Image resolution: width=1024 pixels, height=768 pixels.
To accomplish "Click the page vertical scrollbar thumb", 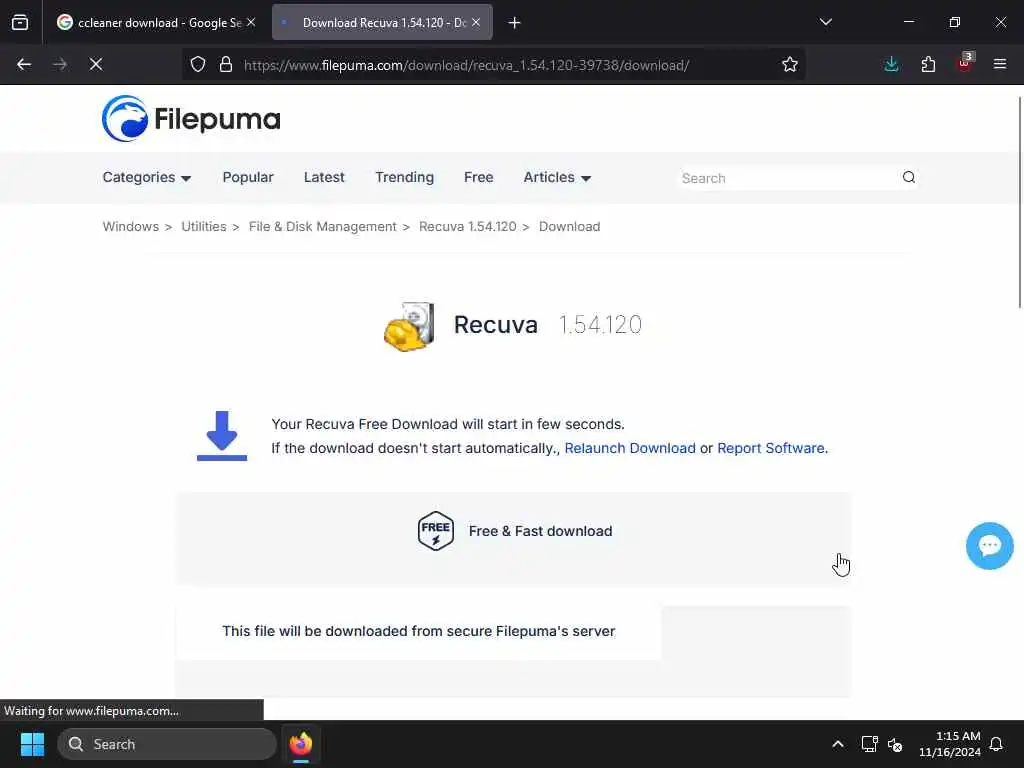I will (1020, 201).
